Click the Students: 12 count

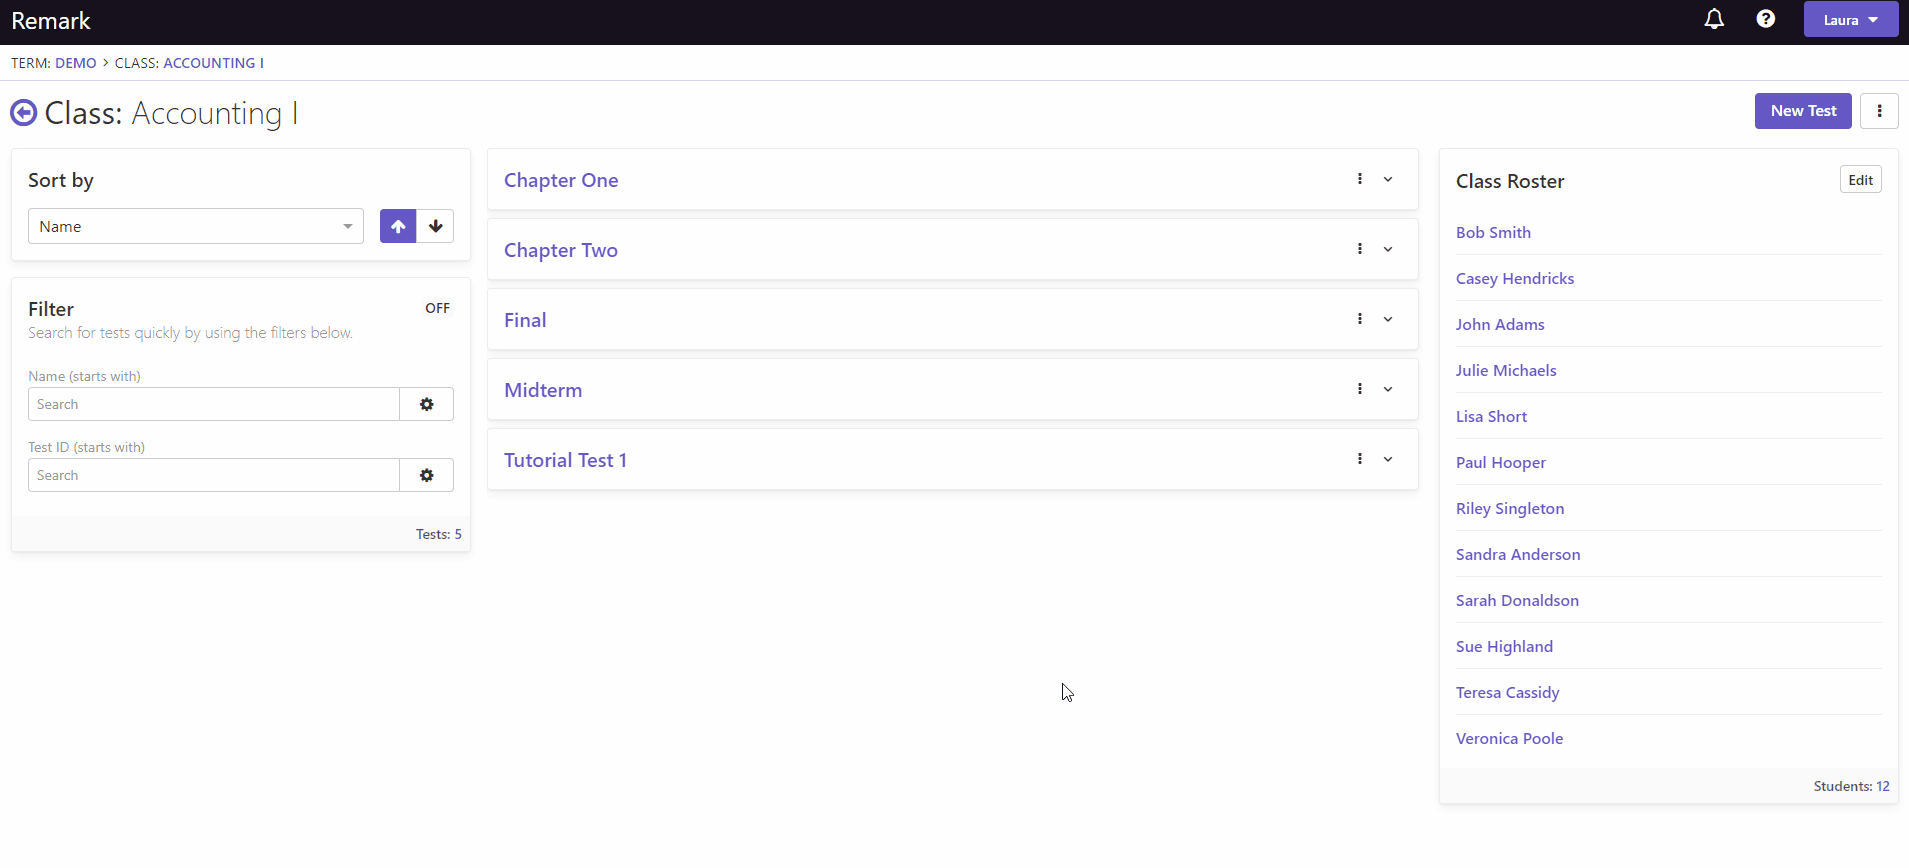pyautogui.click(x=1851, y=786)
